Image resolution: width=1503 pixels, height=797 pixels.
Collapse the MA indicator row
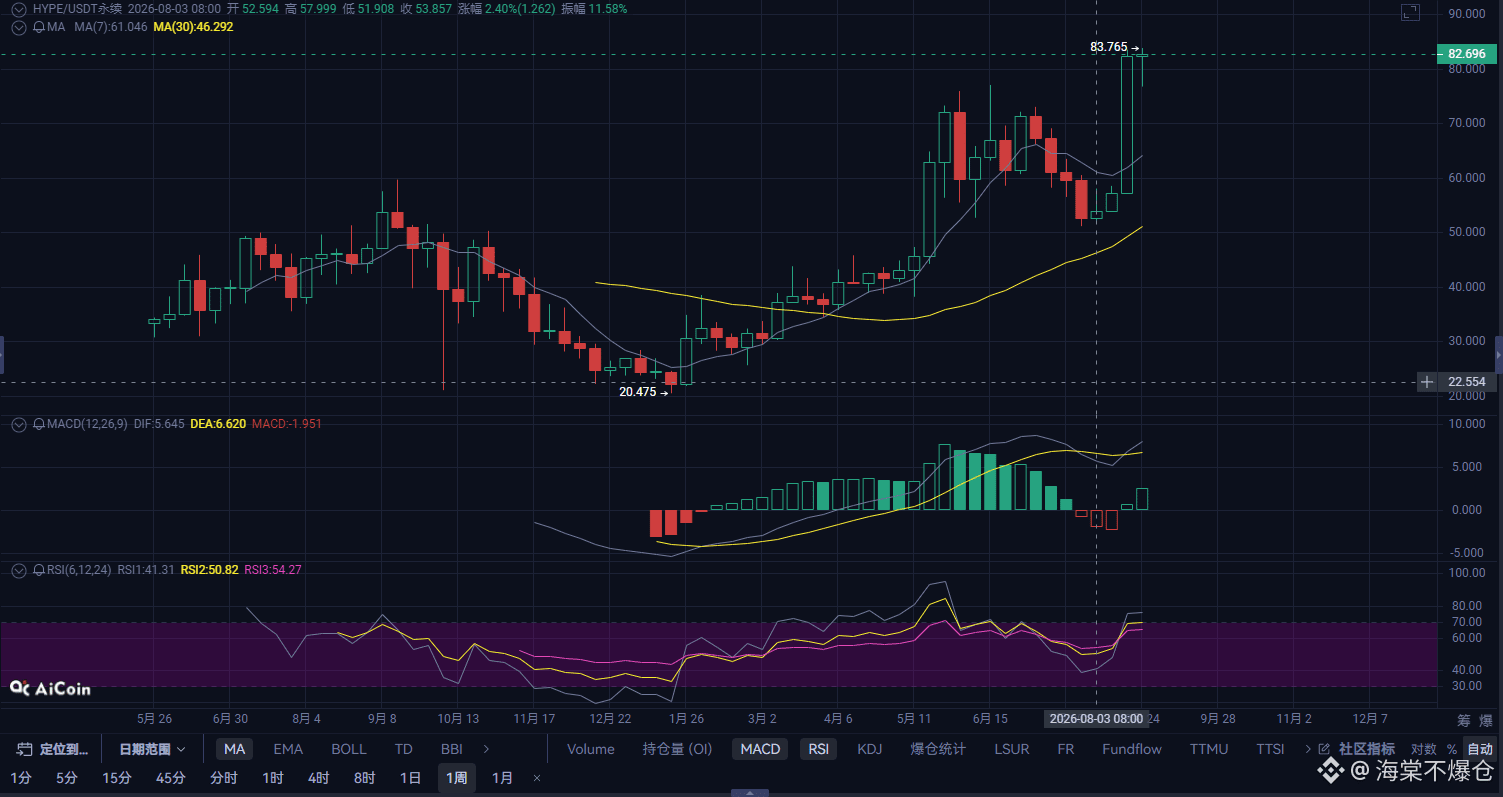pos(18,27)
